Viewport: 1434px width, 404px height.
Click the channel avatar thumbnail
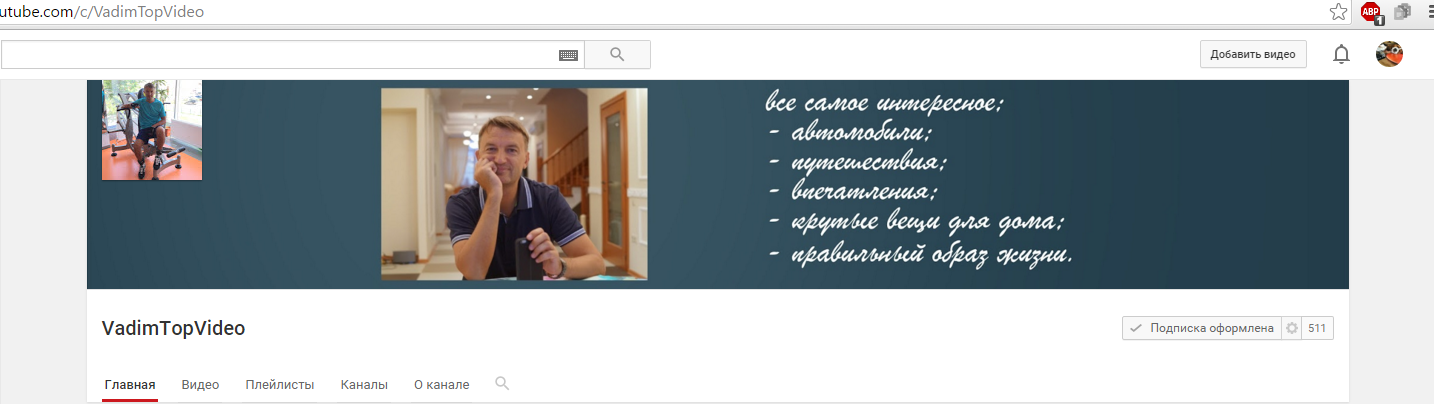click(x=152, y=130)
